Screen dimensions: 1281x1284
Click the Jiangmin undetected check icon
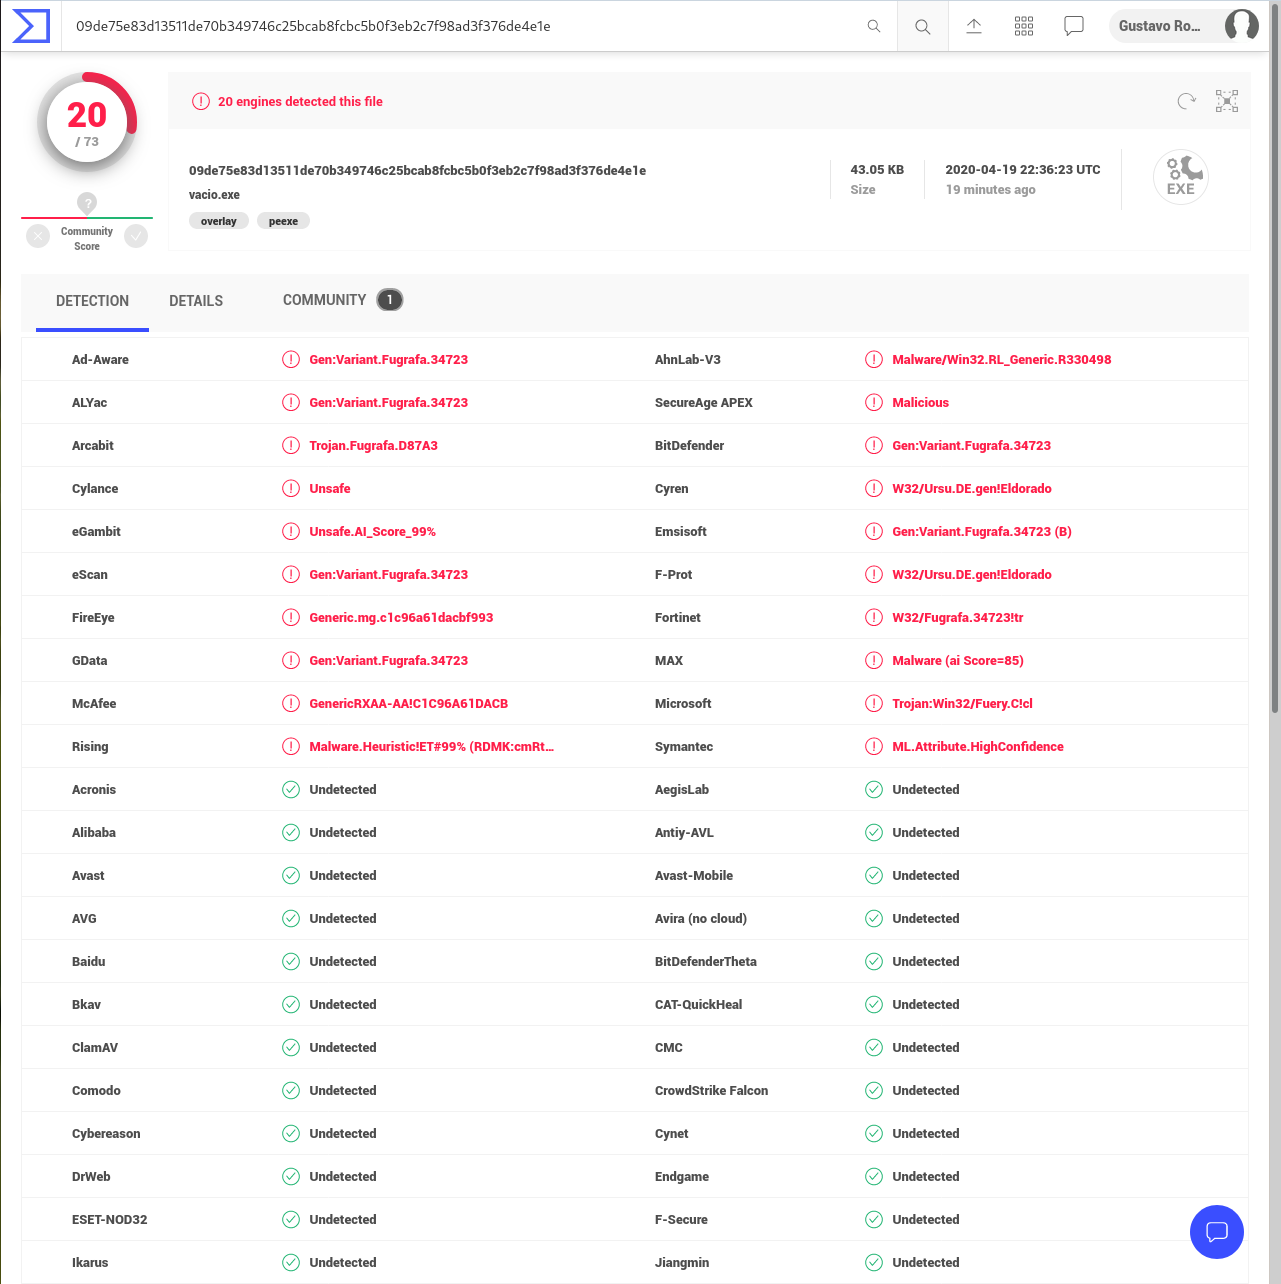coord(874,1263)
